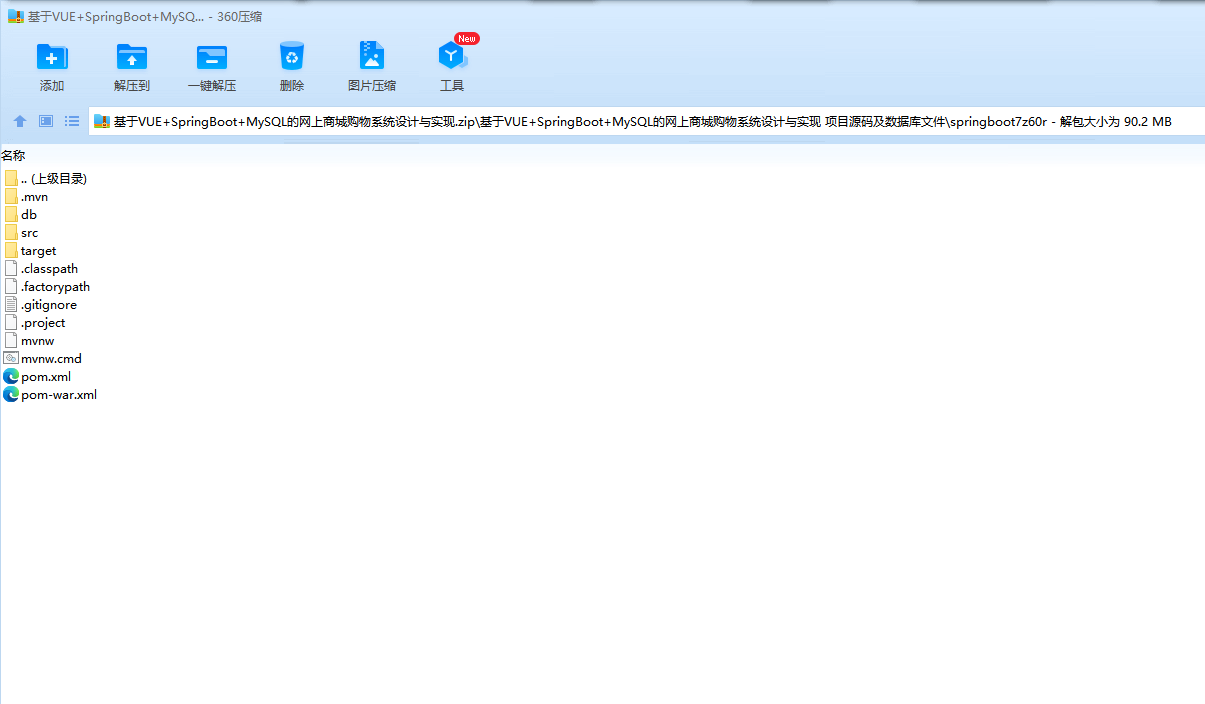Select the src folder
Viewport: 1205px width, 704px height.
pyautogui.click(x=21, y=233)
